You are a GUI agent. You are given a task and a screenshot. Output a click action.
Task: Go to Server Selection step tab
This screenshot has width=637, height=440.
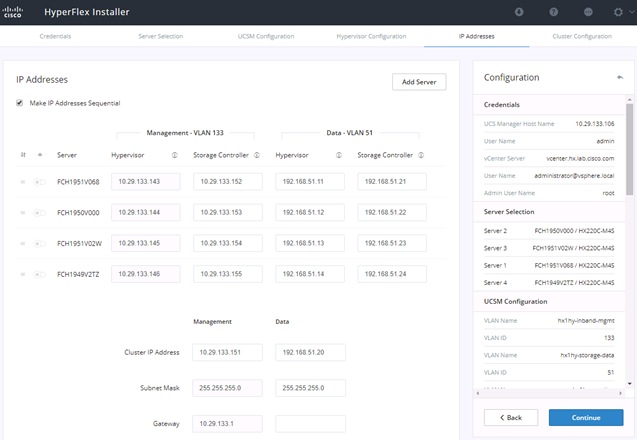[x=160, y=36]
